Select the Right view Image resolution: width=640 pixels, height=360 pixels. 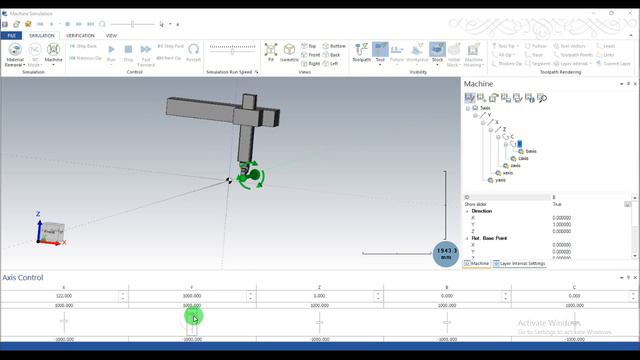[311, 64]
